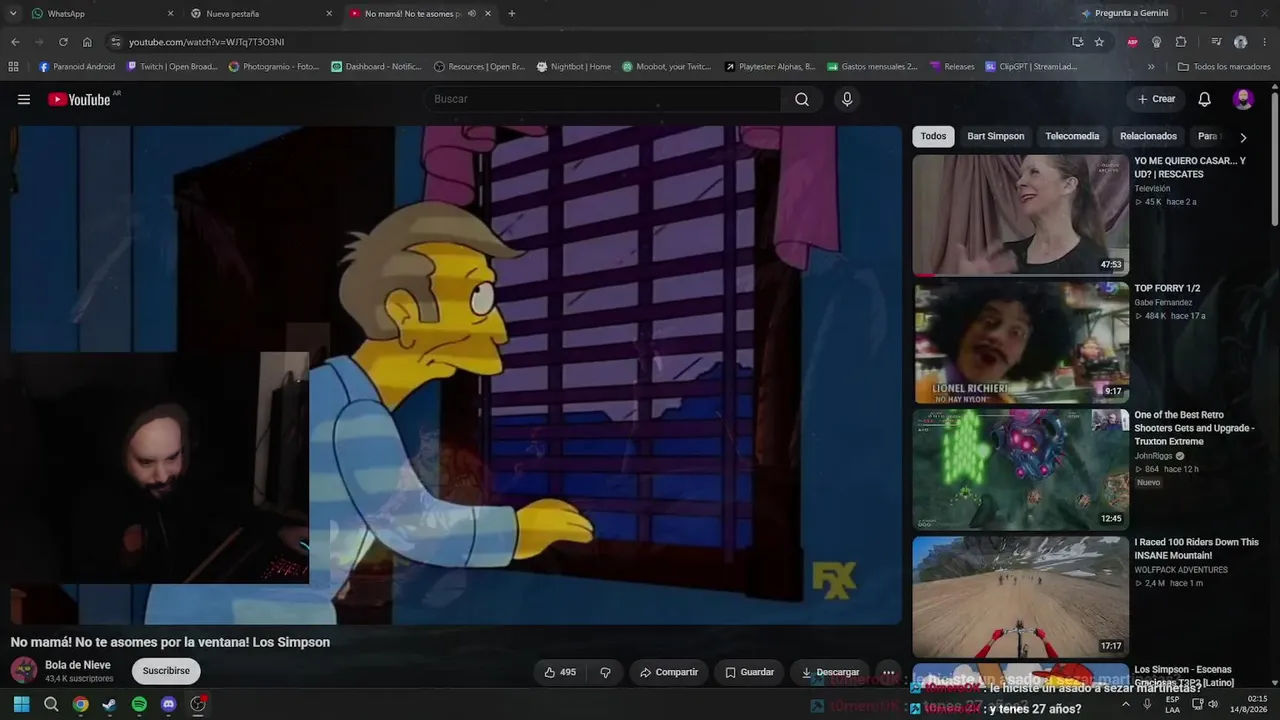Image resolution: width=1280 pixels, height=720 pixels.
Task: Open Windows taskbar search
Action: coord(51,704)
